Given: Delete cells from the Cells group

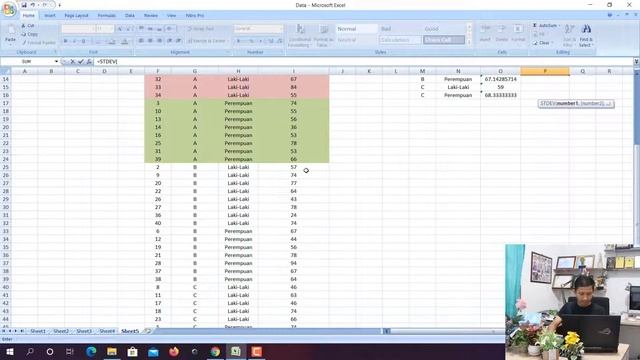Looking at the screenshot, I should 502,33.
